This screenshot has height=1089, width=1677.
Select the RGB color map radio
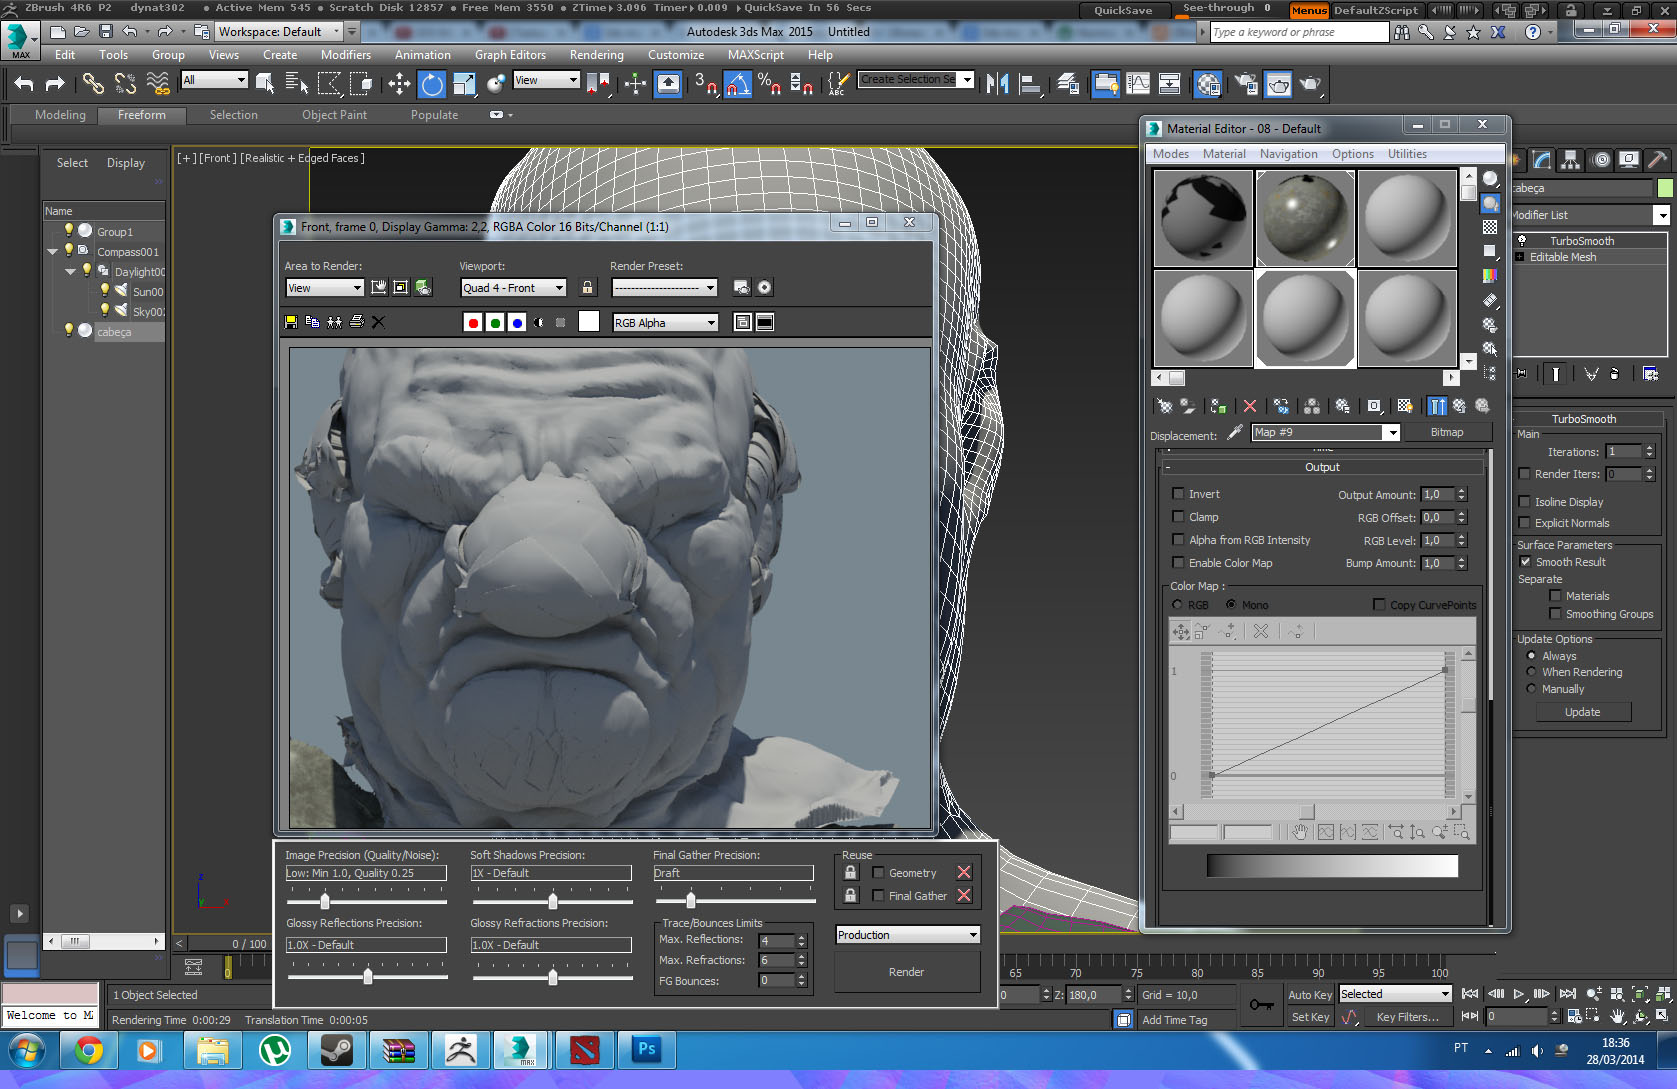click(1177, 605)
